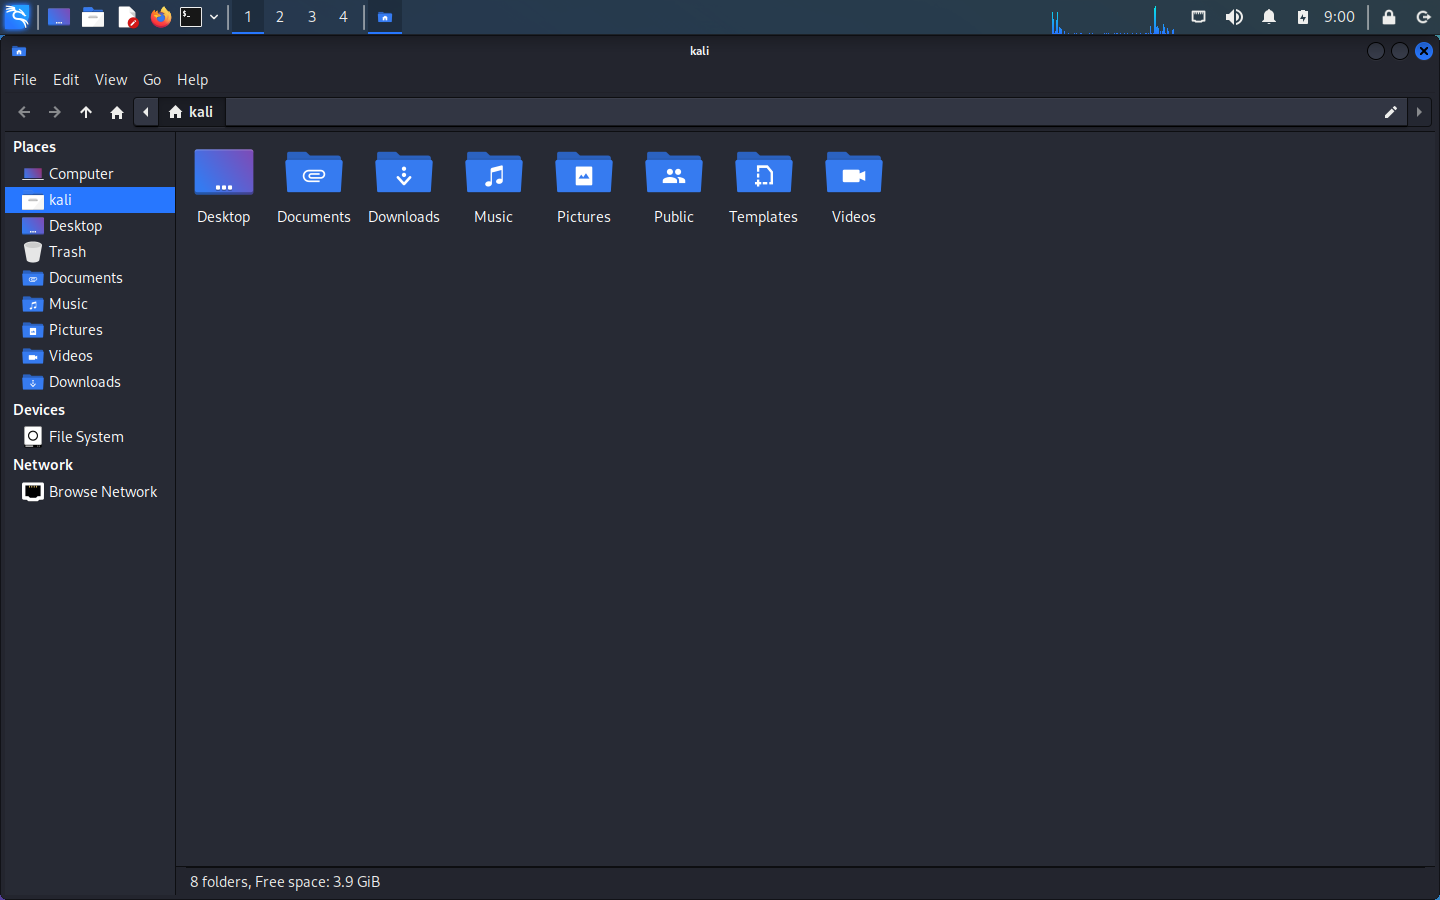
Task: Select the Pictures folder icon in main pane
Action: 584,172
